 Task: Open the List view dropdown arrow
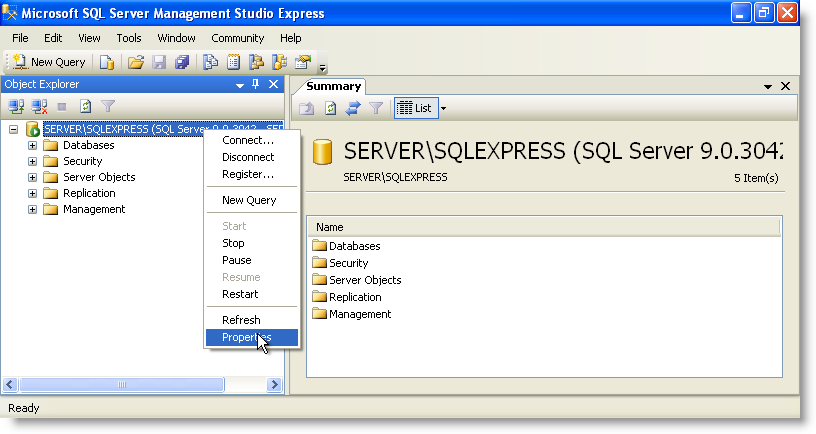(443, 108)
